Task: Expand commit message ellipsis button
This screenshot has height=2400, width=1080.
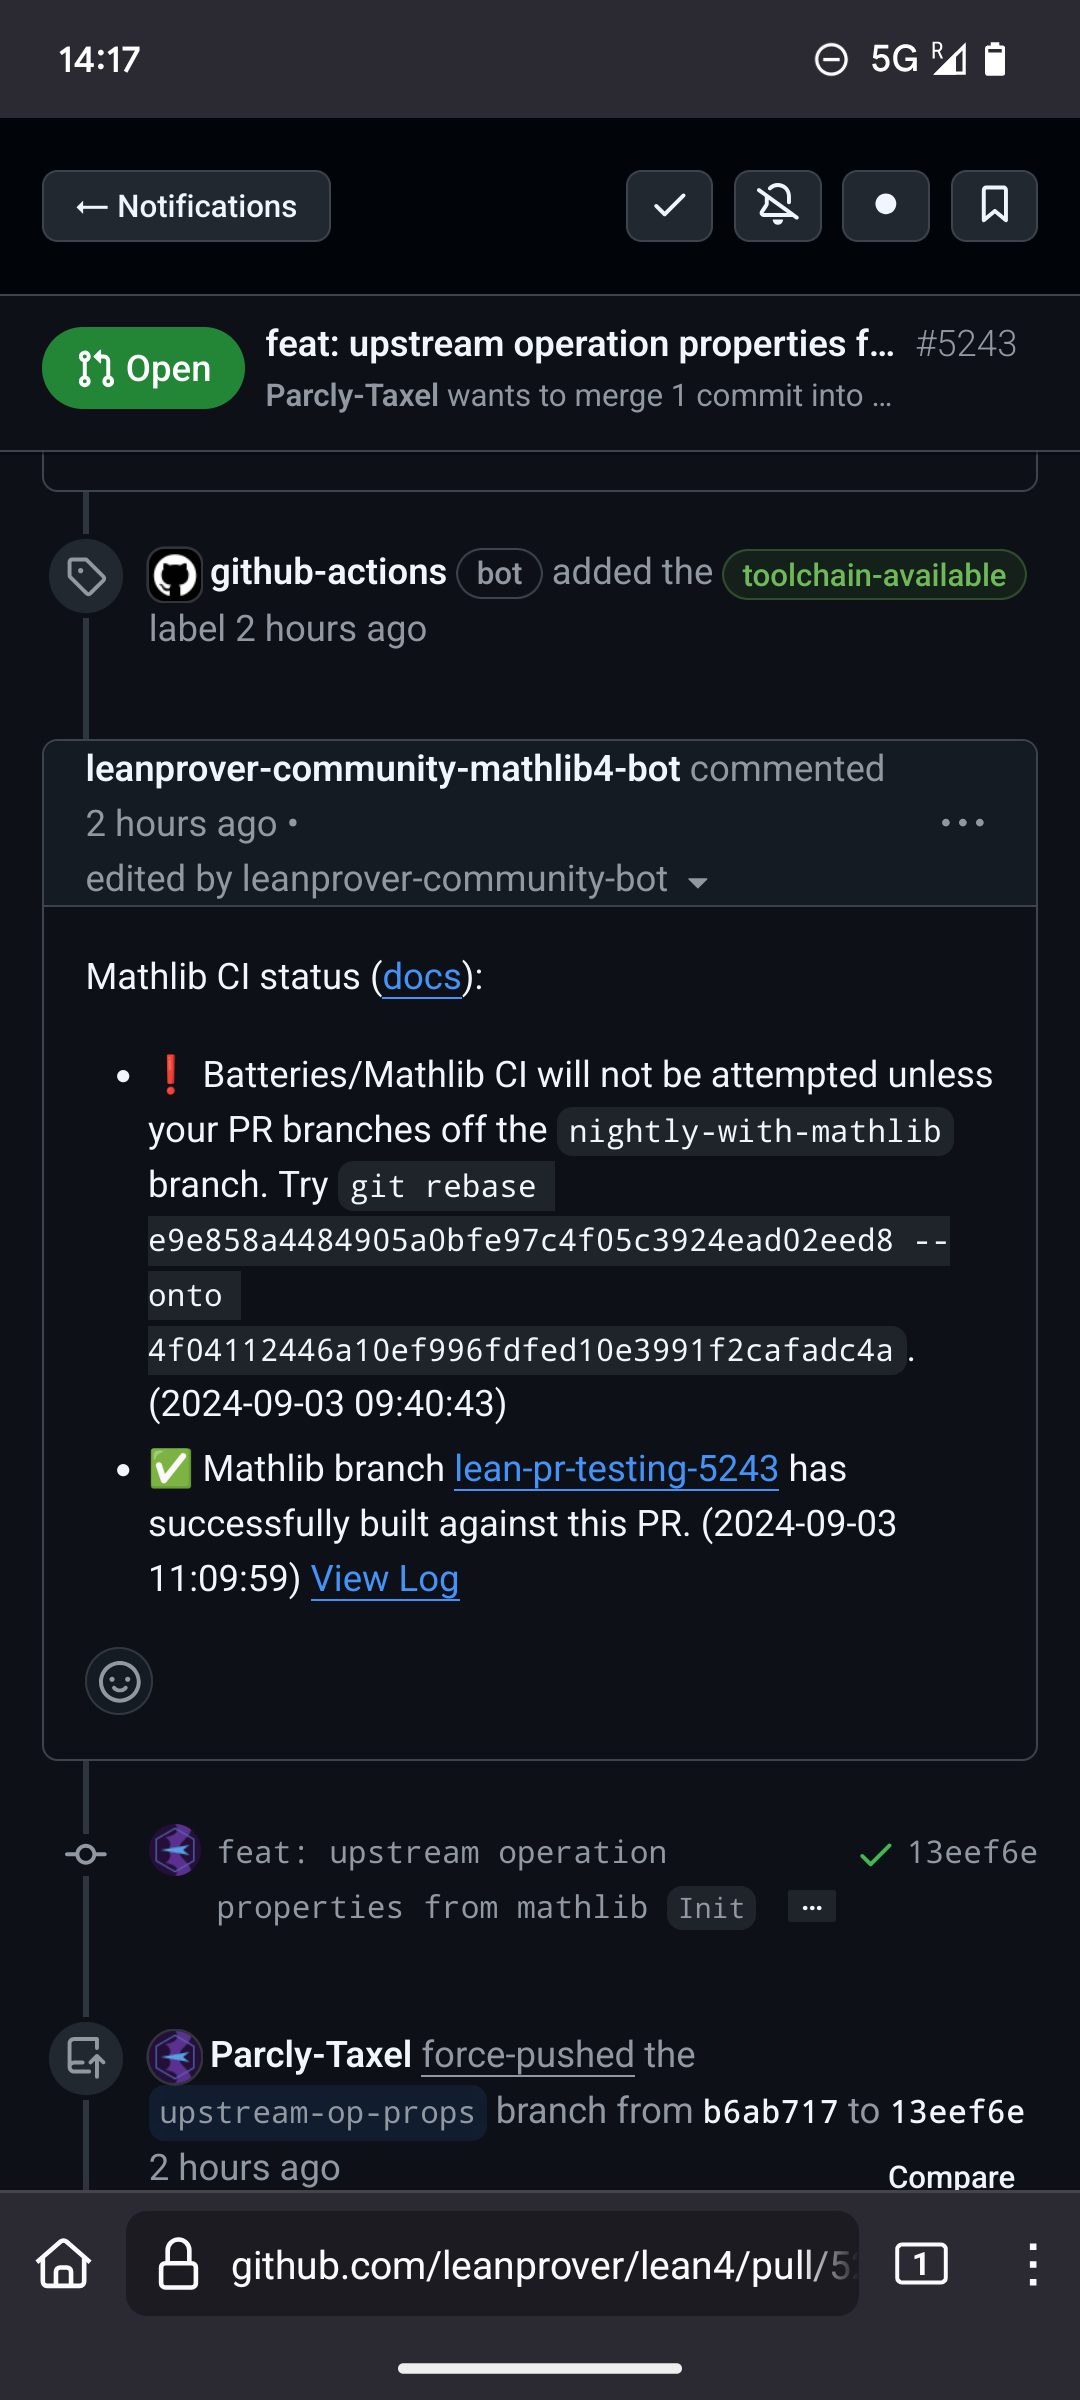Action: point(812,1907)
